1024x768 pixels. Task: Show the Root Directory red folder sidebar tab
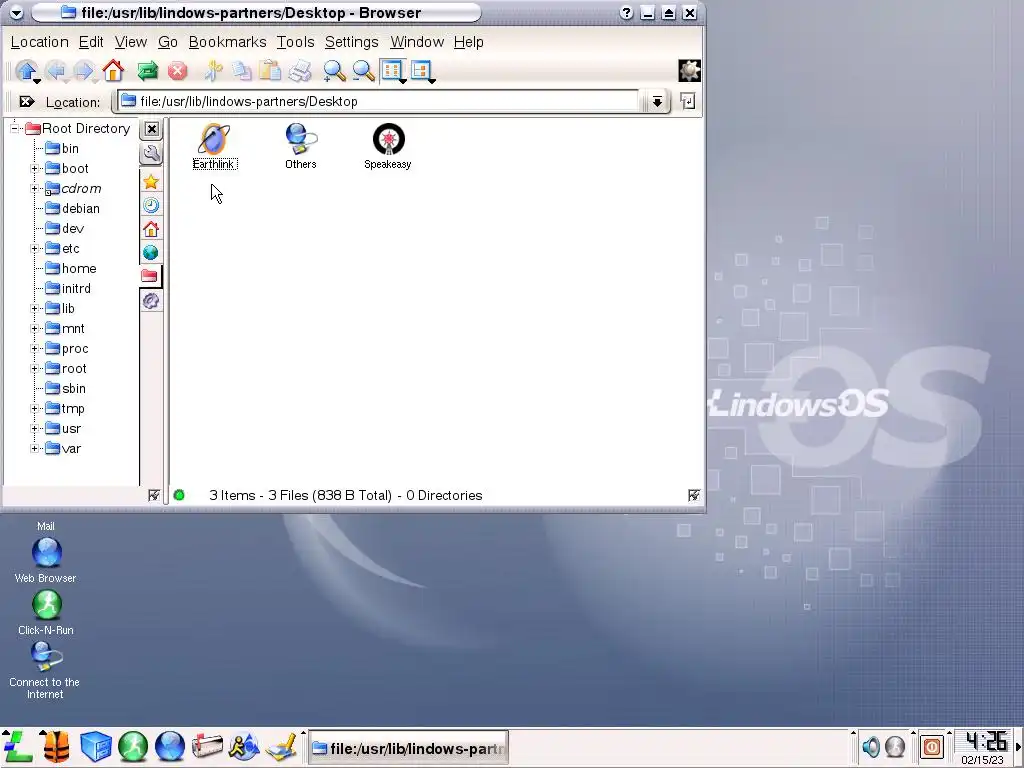coord(150,276)
